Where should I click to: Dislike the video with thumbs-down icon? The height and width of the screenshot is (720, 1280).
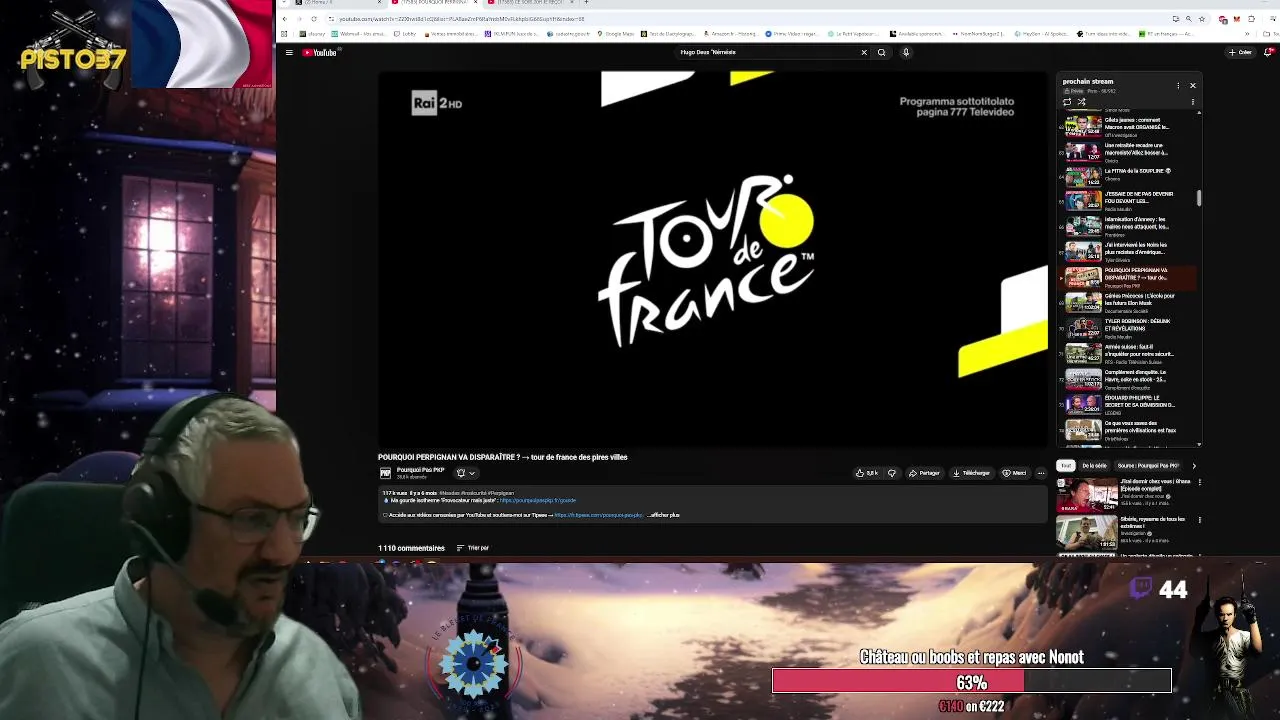pyautogui.click(x=892, y=473)
